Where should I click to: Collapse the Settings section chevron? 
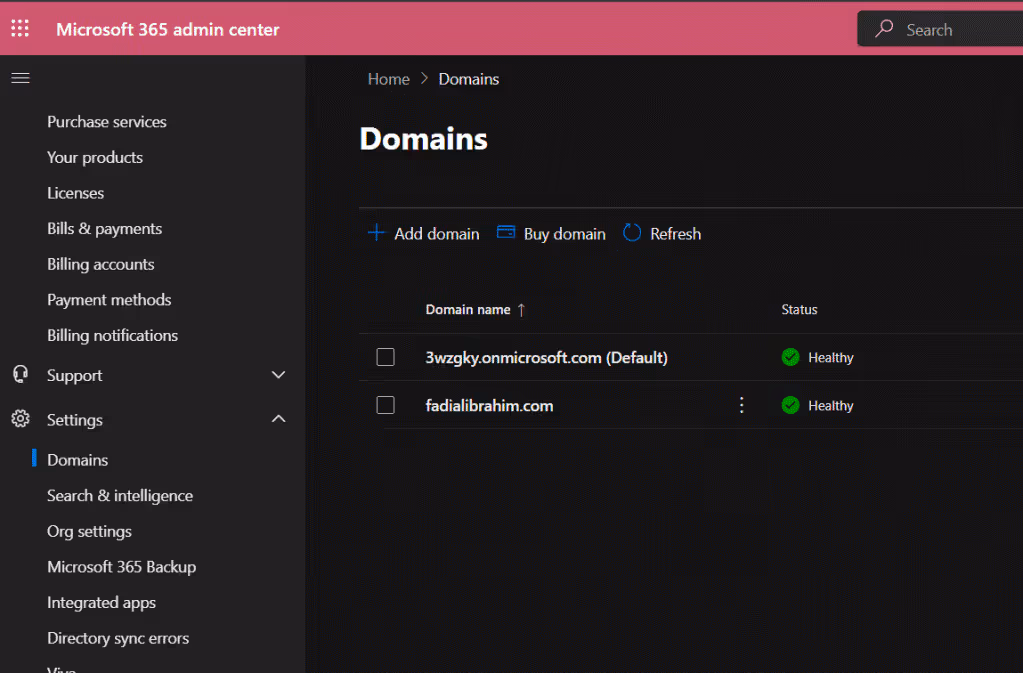point(279,419)
